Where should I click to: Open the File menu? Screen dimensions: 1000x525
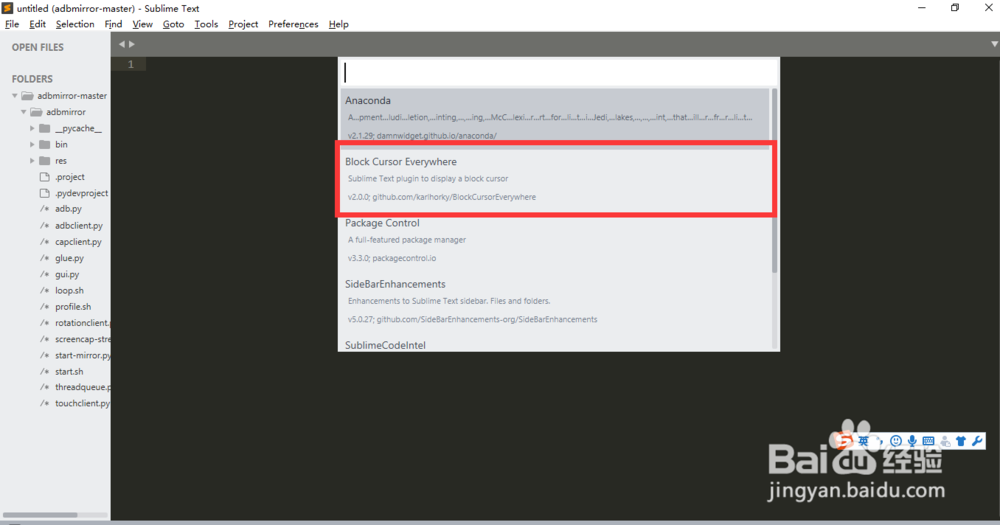12,24
